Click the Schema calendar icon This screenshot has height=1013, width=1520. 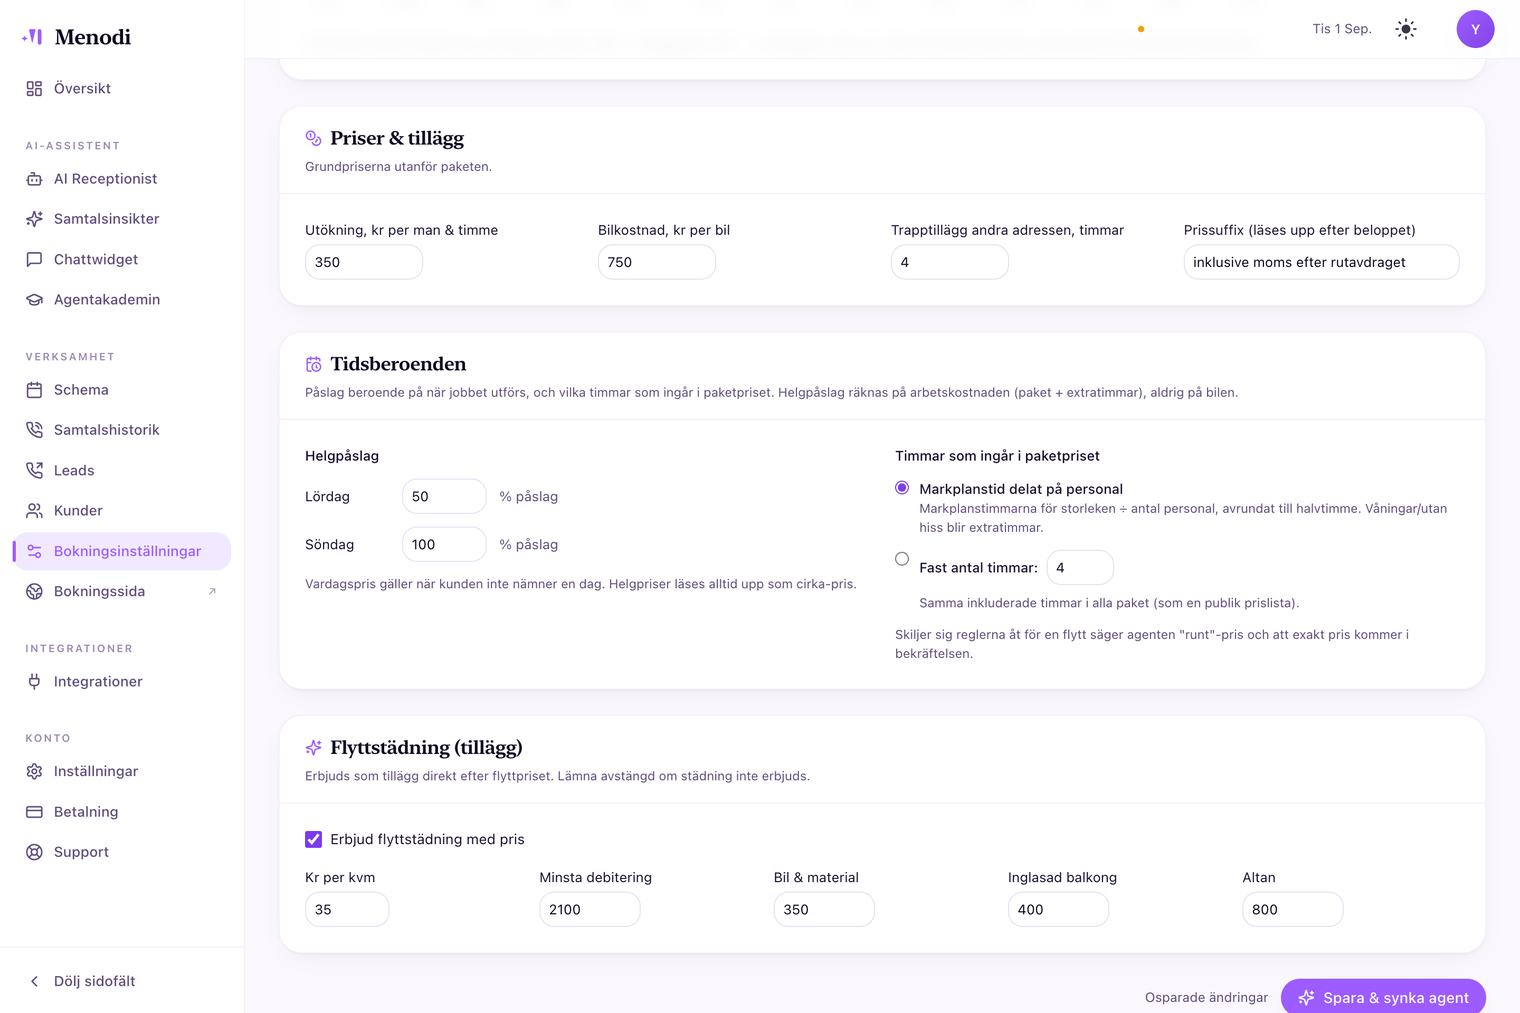point(34,390)
